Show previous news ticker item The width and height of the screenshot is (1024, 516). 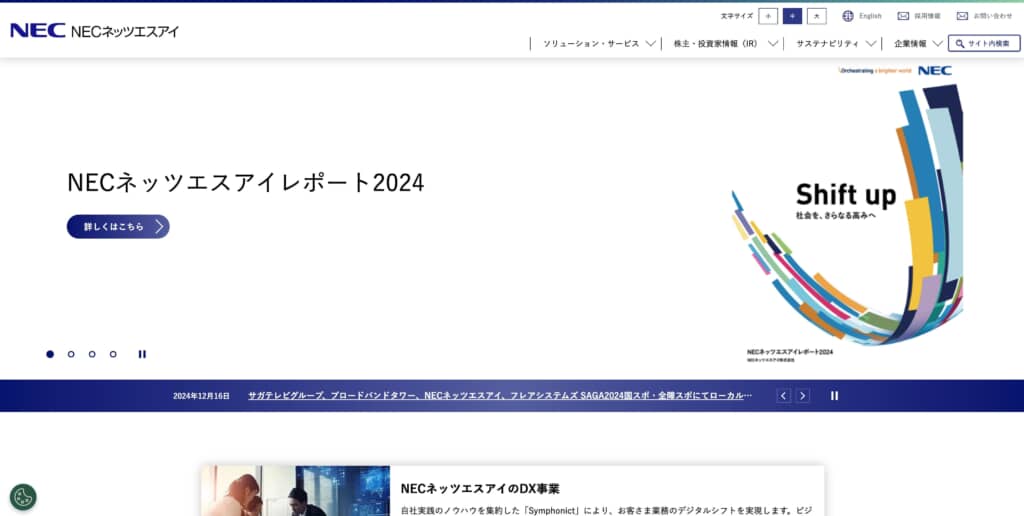pos(784,396)
